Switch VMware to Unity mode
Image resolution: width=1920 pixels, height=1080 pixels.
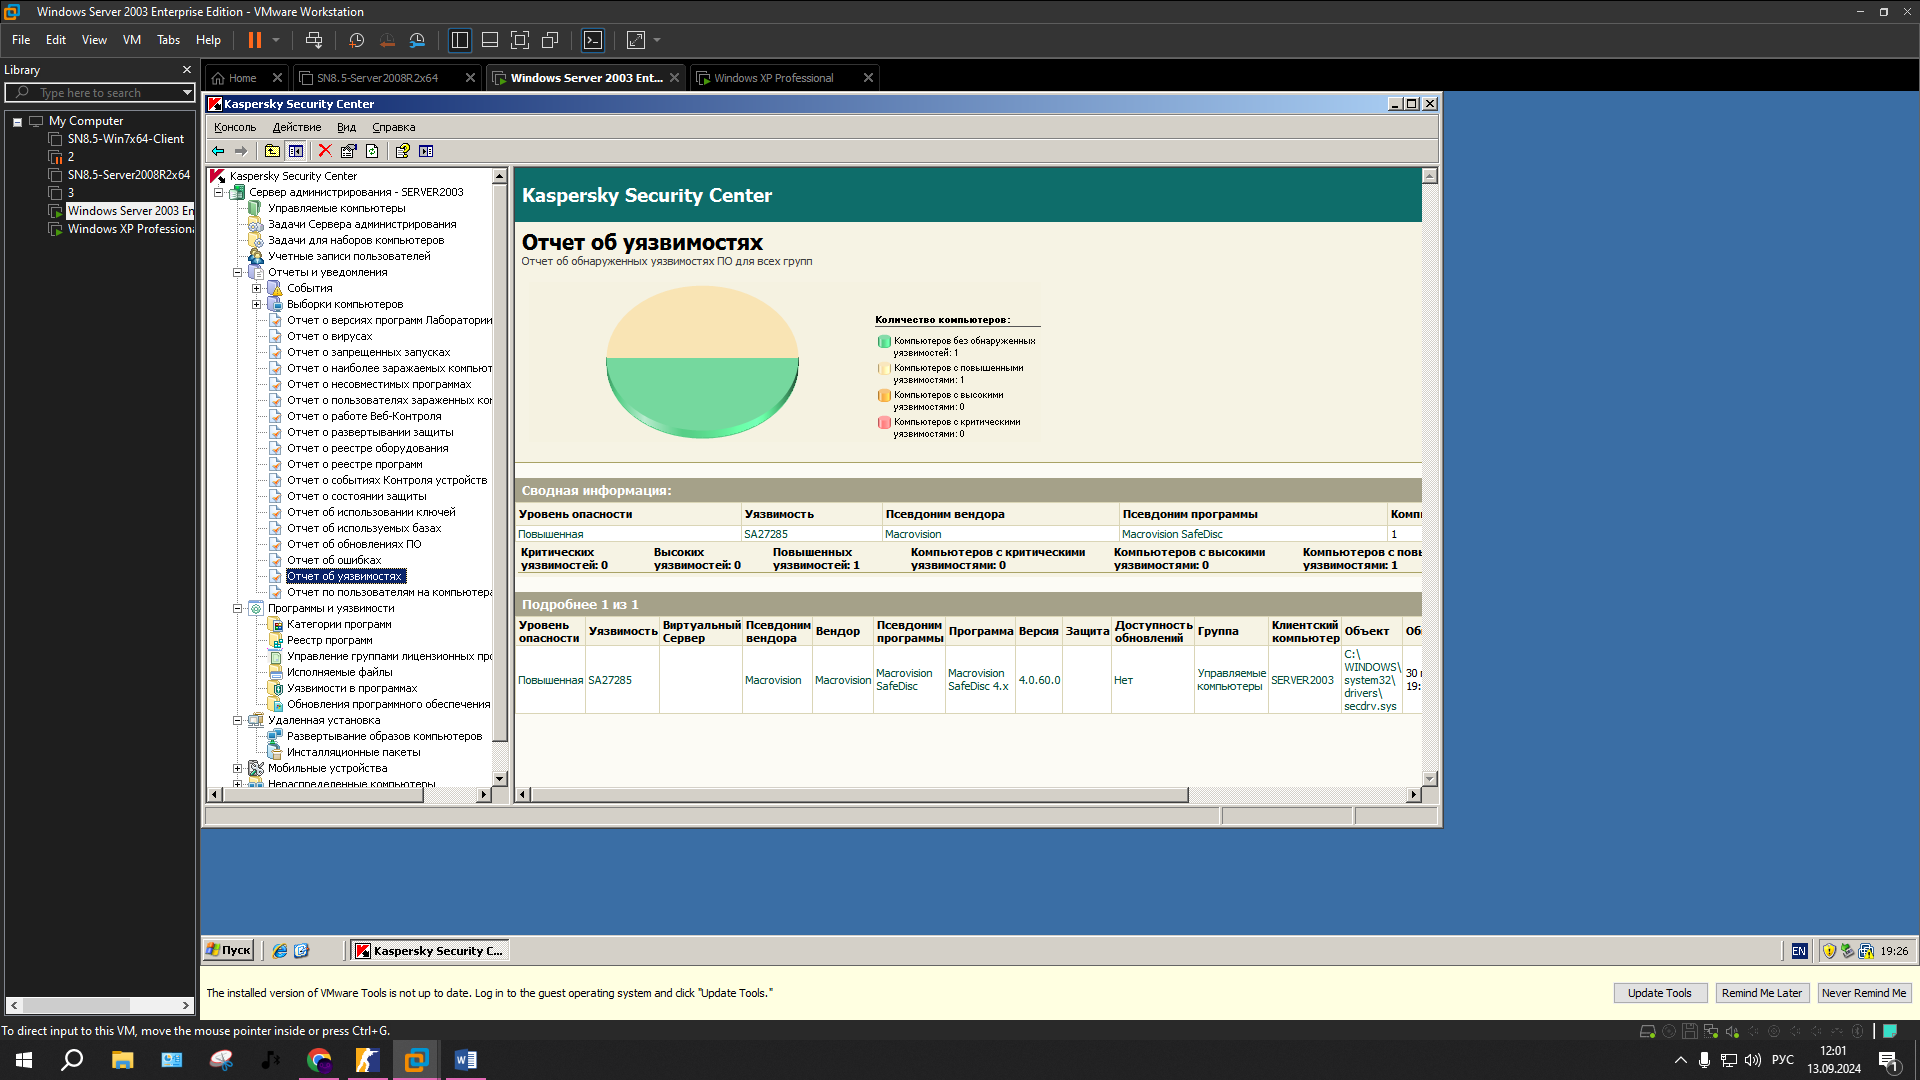pos(550,40)
